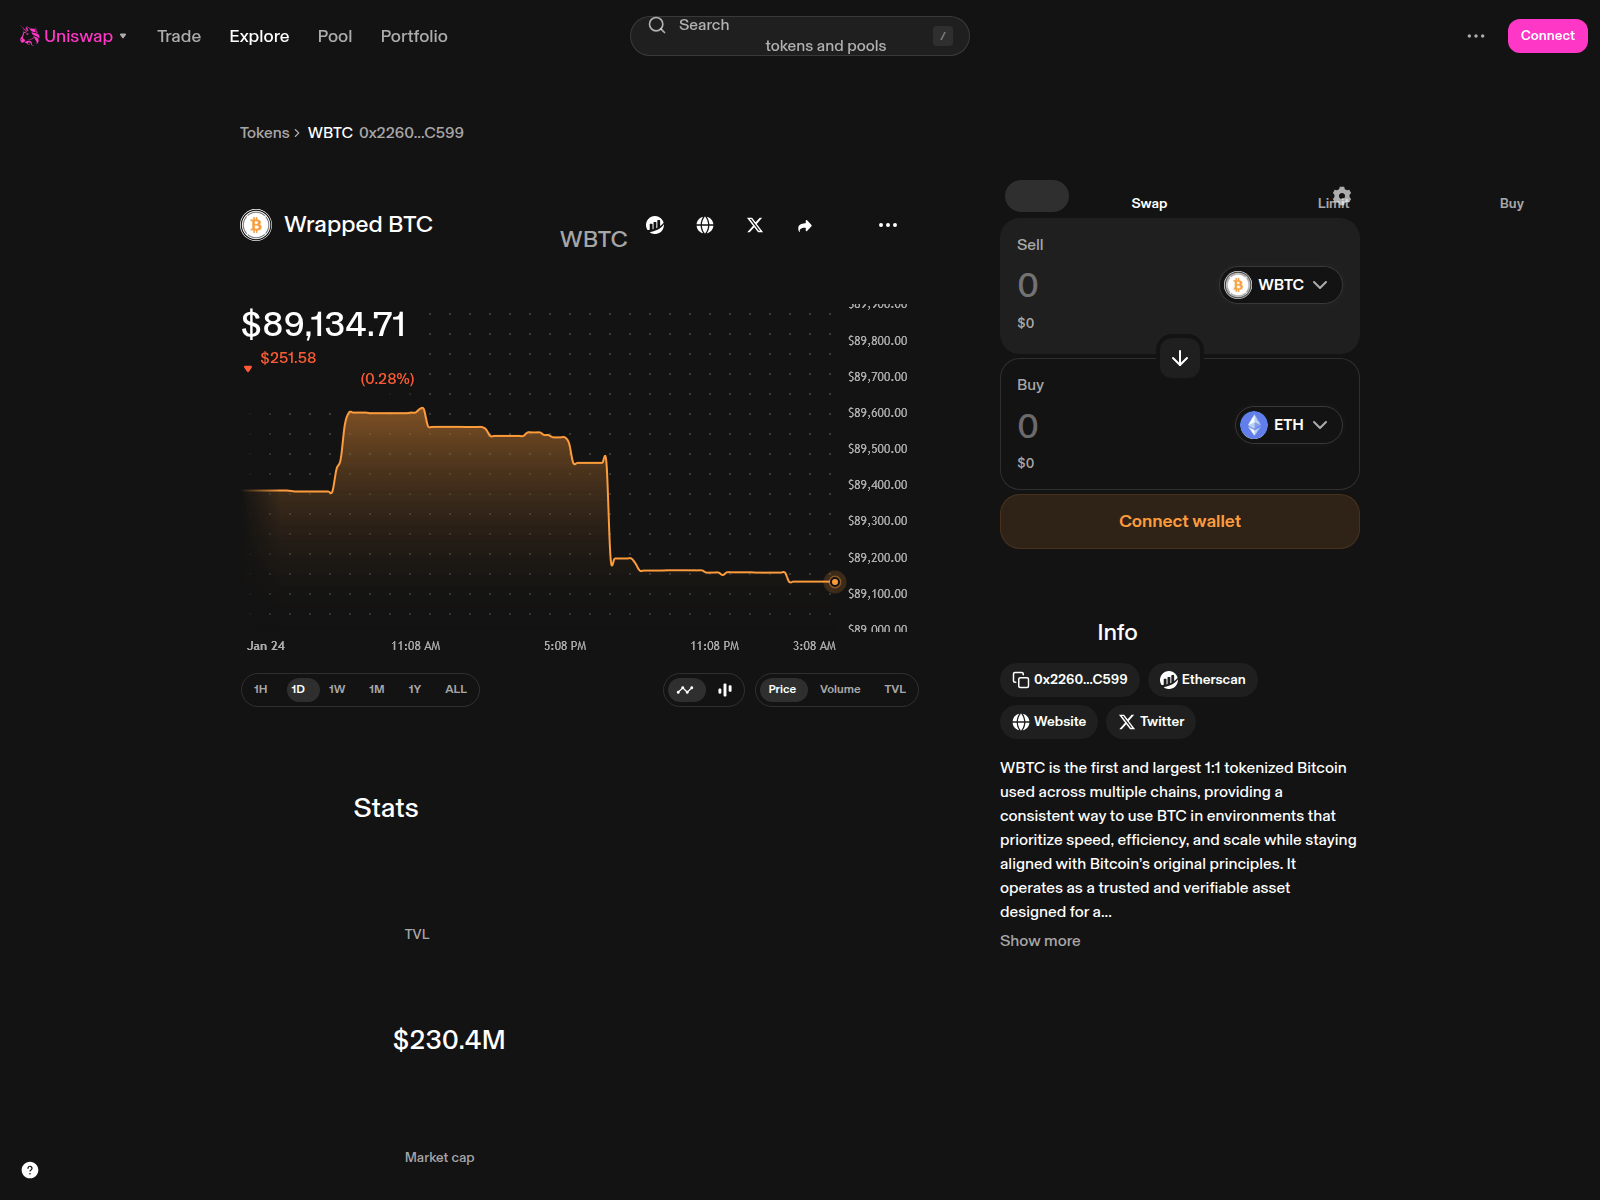This screenshot has width=1600, height=1200.
Task: Click the pink Connect button
Action: click(1547, 36)
